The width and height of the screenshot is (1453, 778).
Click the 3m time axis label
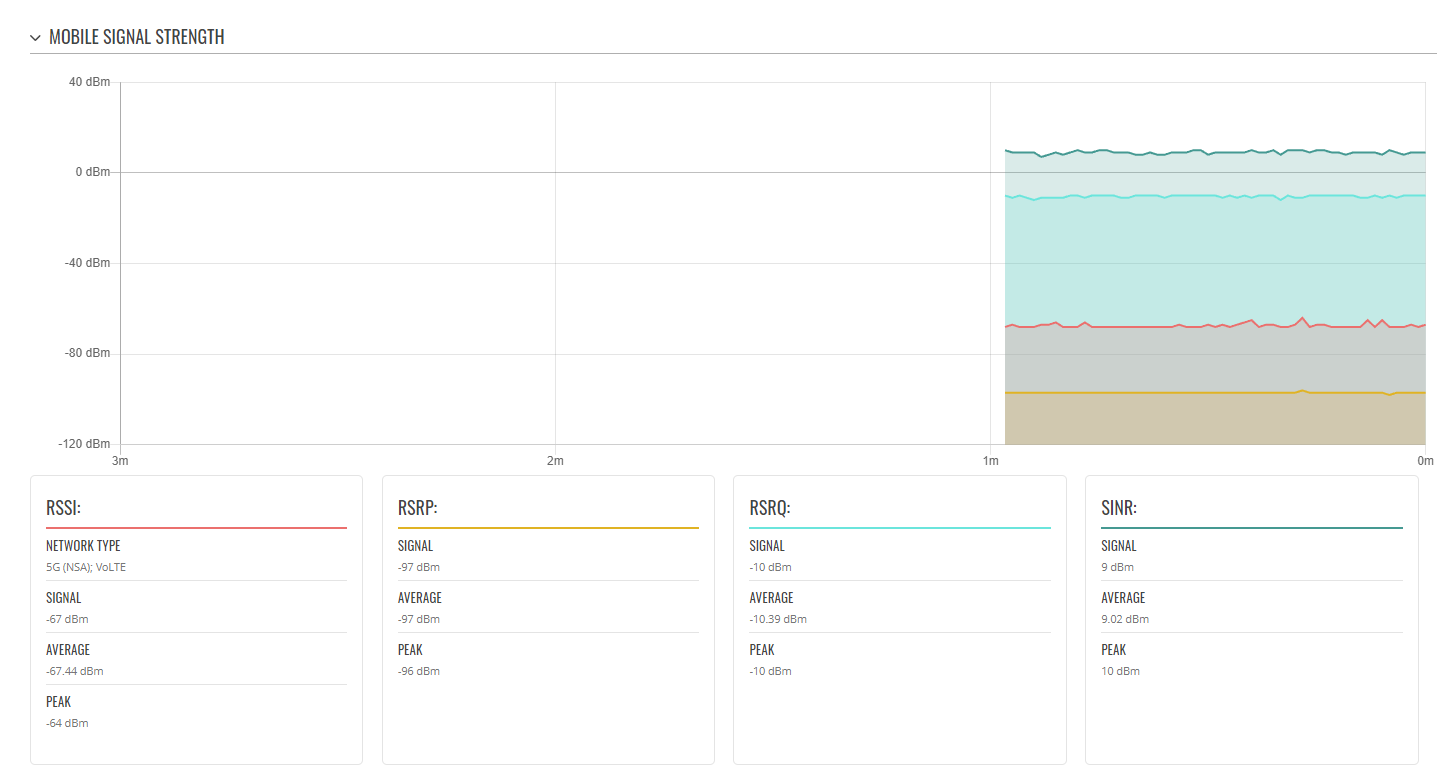tap(120, 461)
